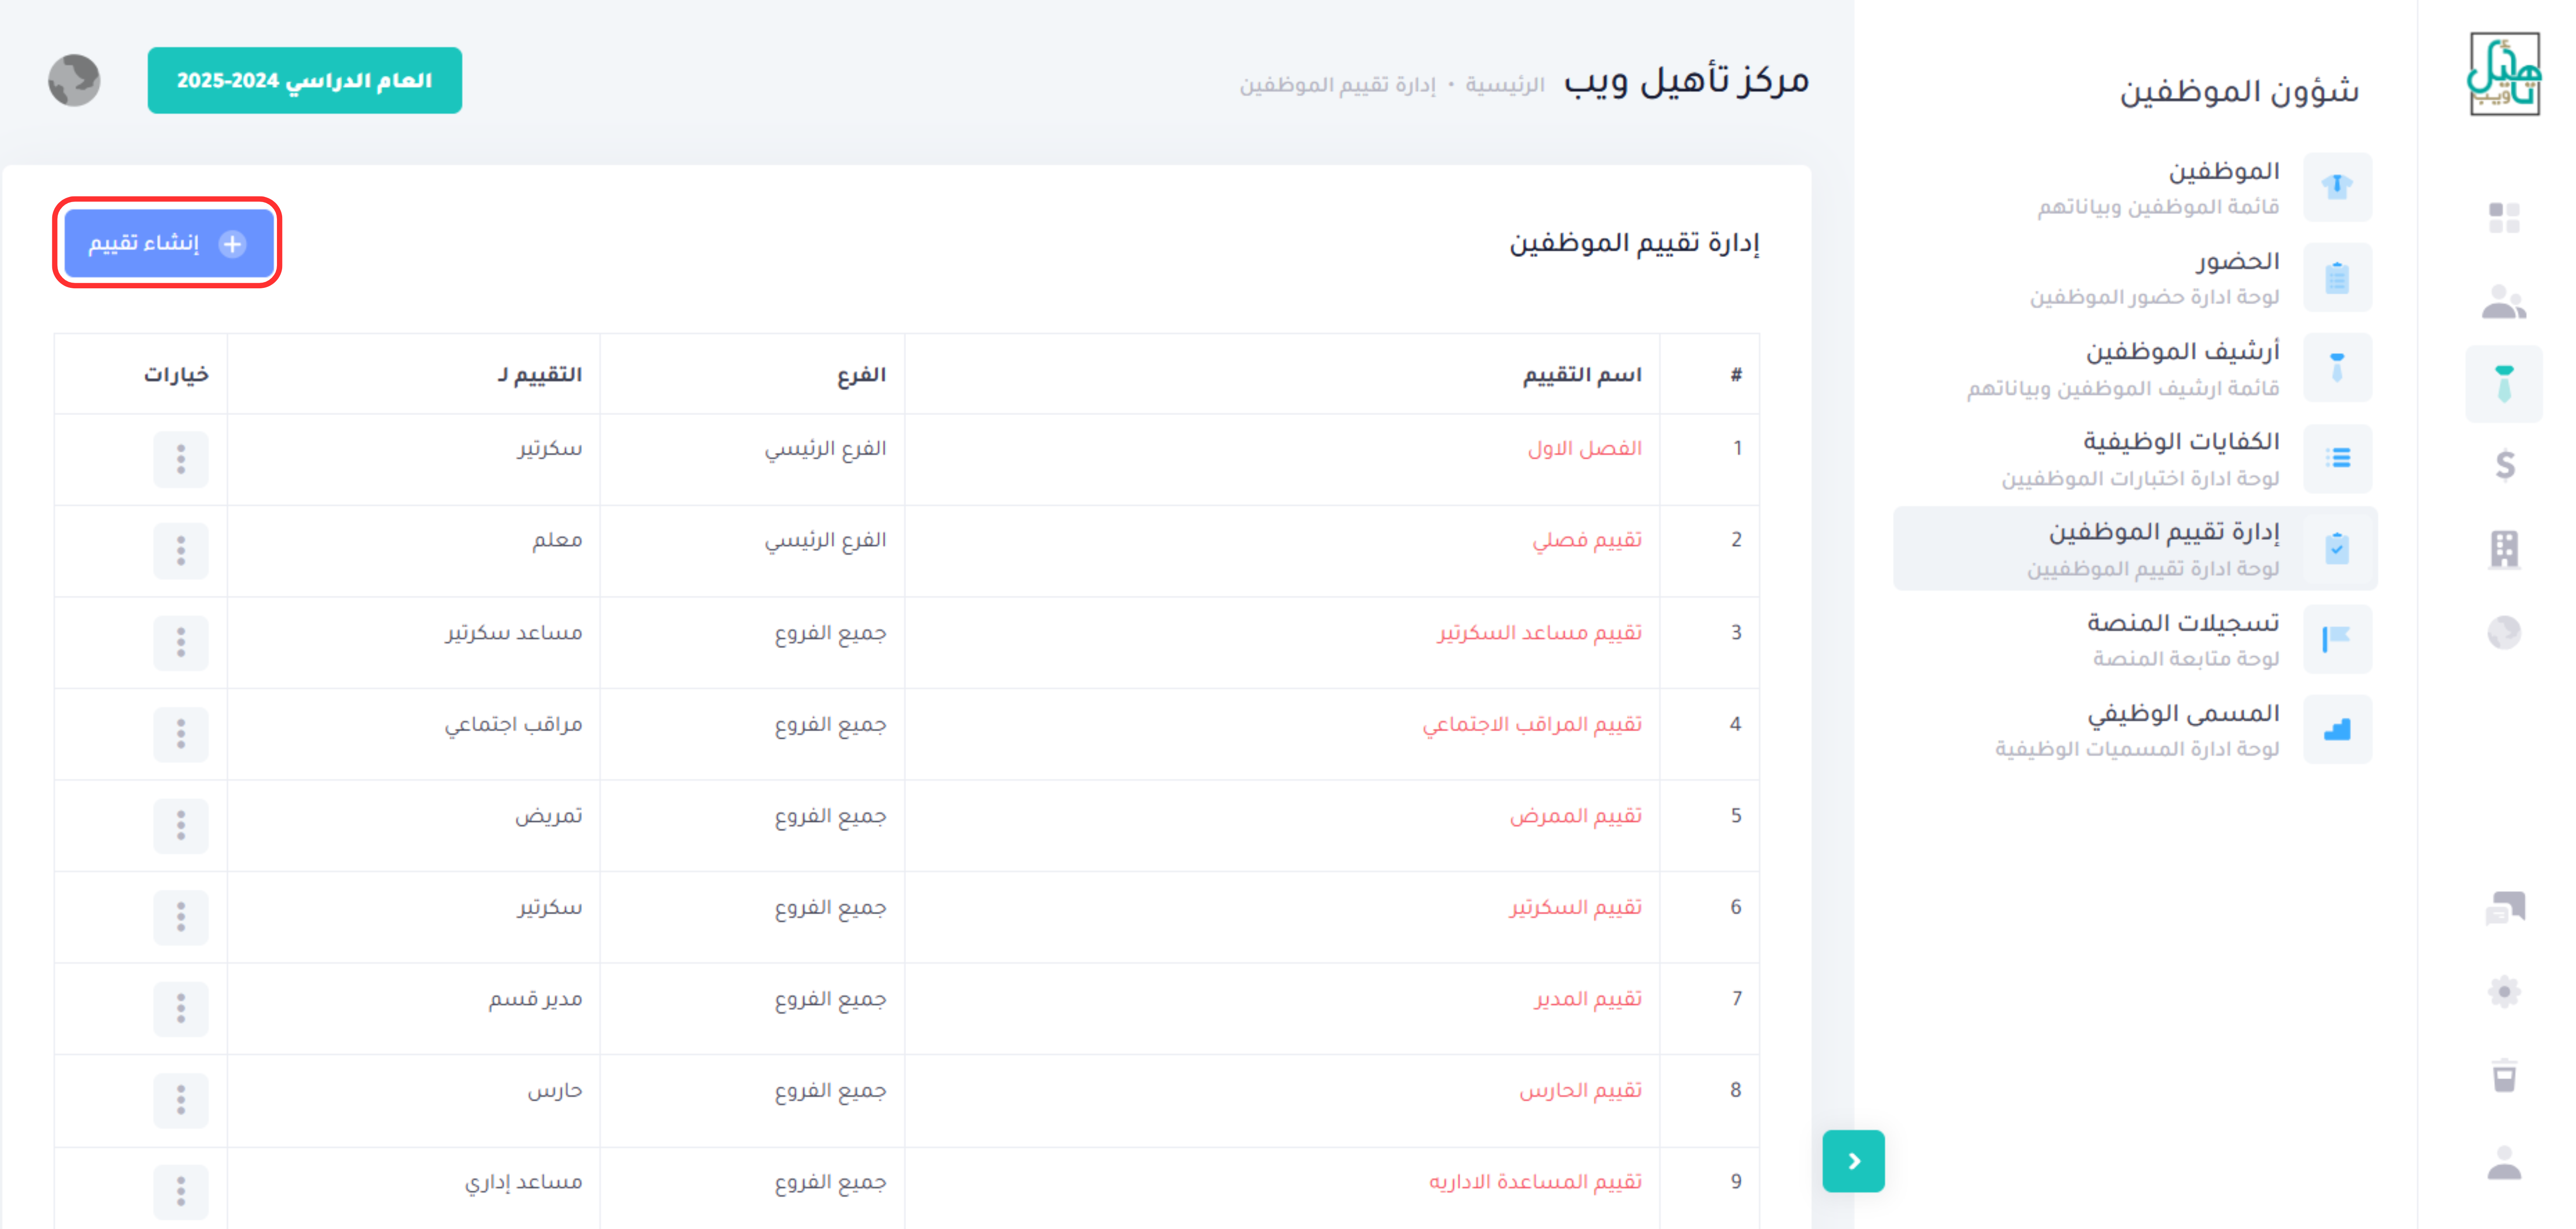Open the تقييم الحارس evaluation link

pyautogui.click(x=1581, y=1090)
